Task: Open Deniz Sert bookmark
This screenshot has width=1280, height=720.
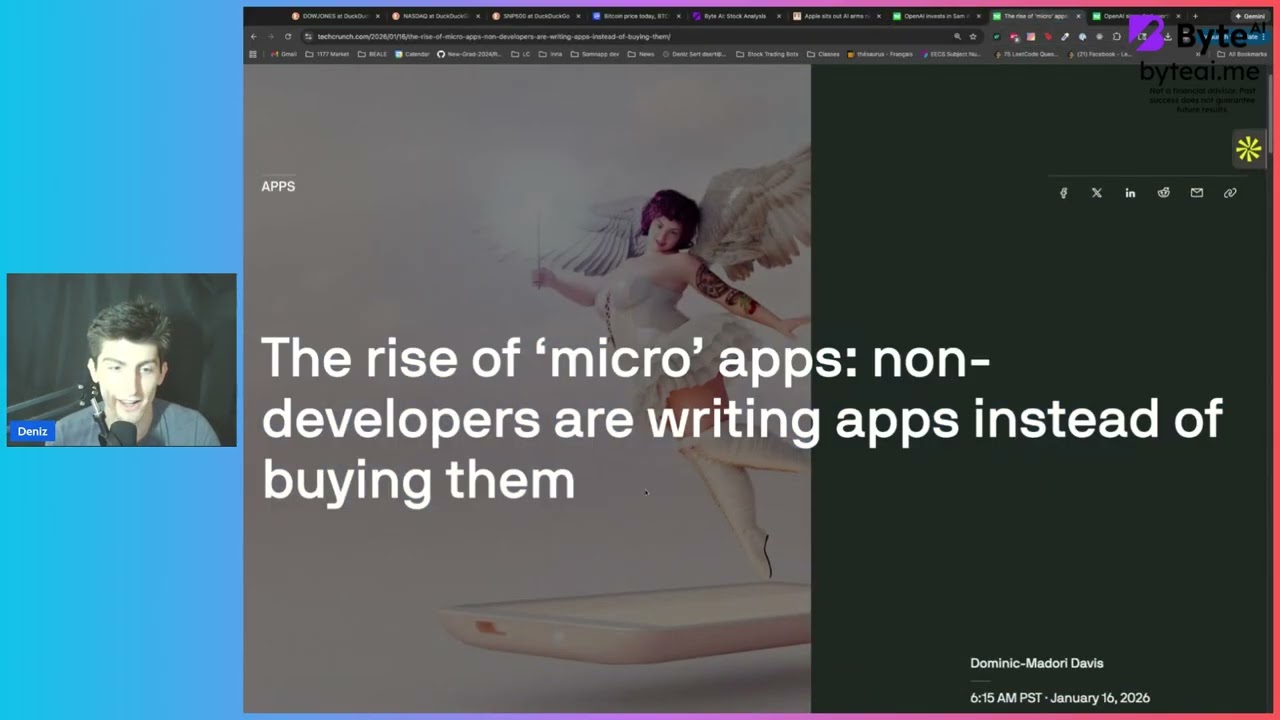Action: (694, 54)
